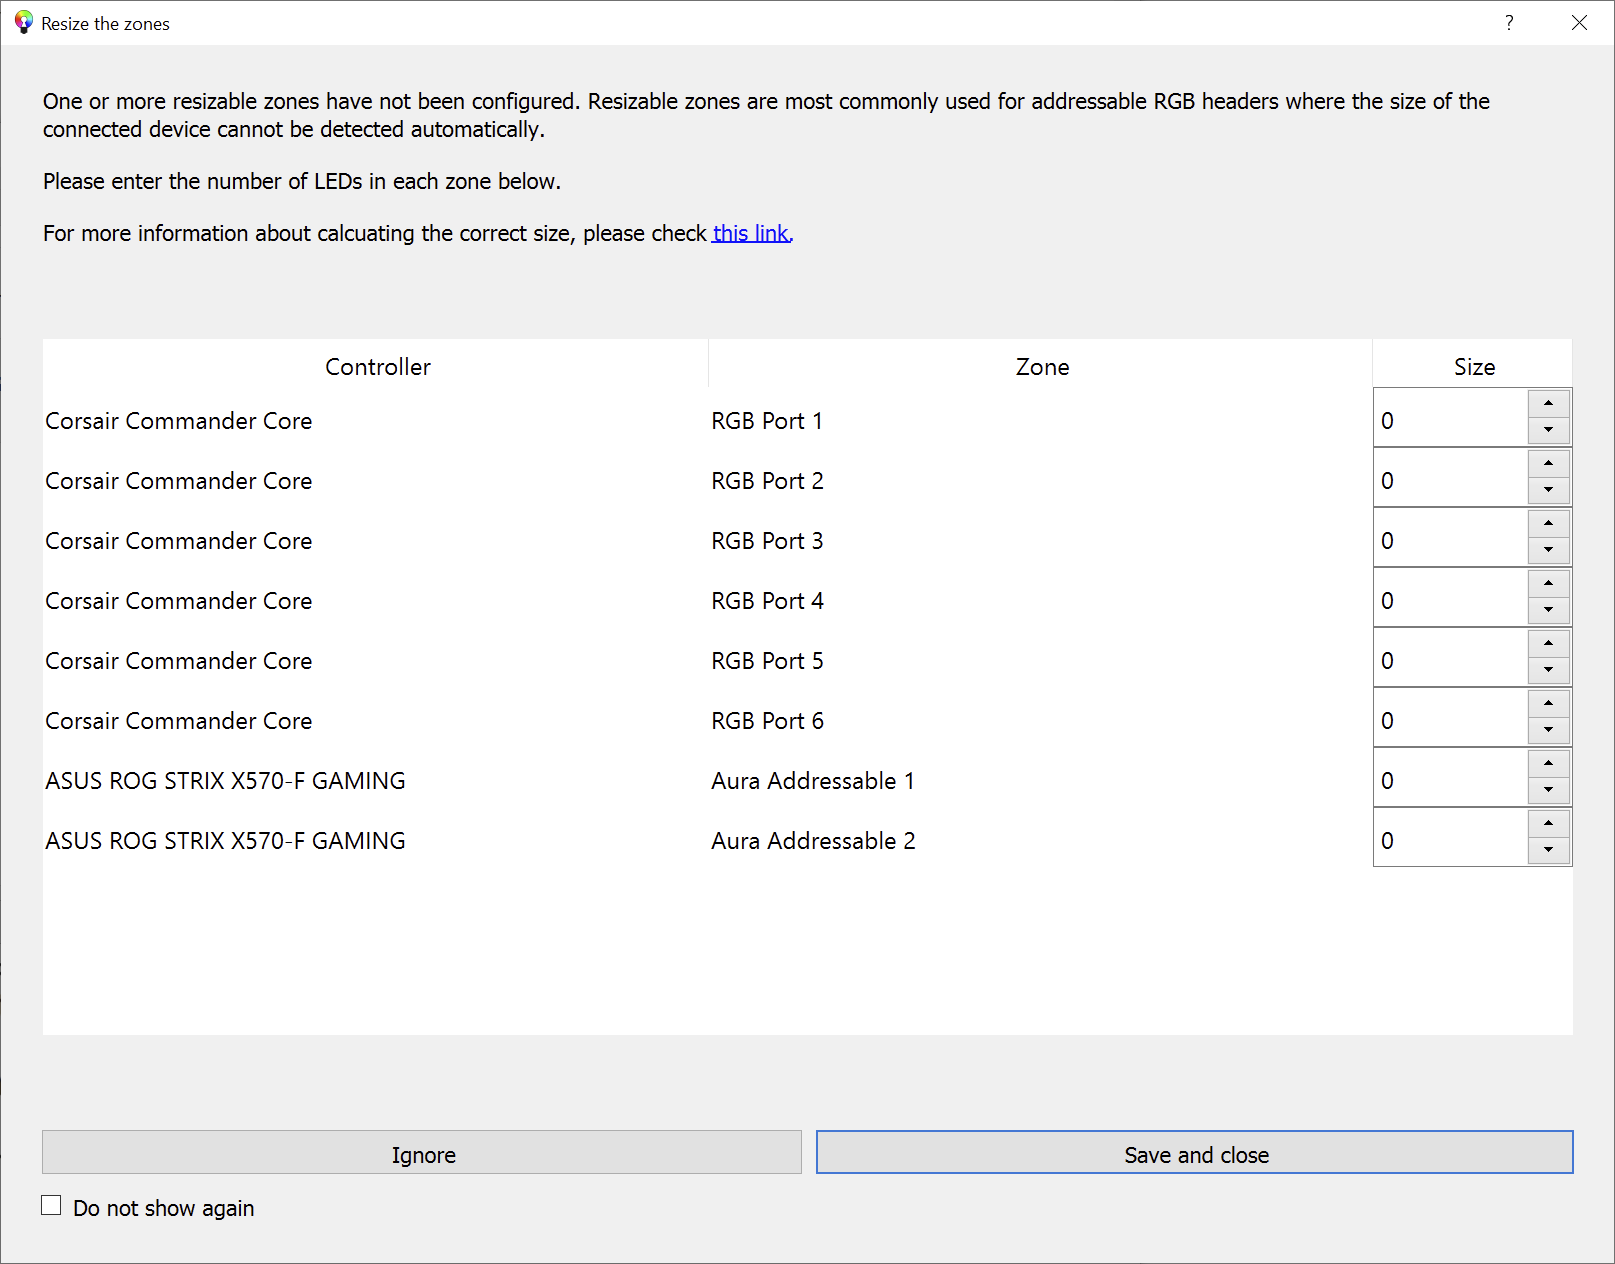
Task: Focus the Aura Addressable 1 size field
Action: coord(1451,778)
